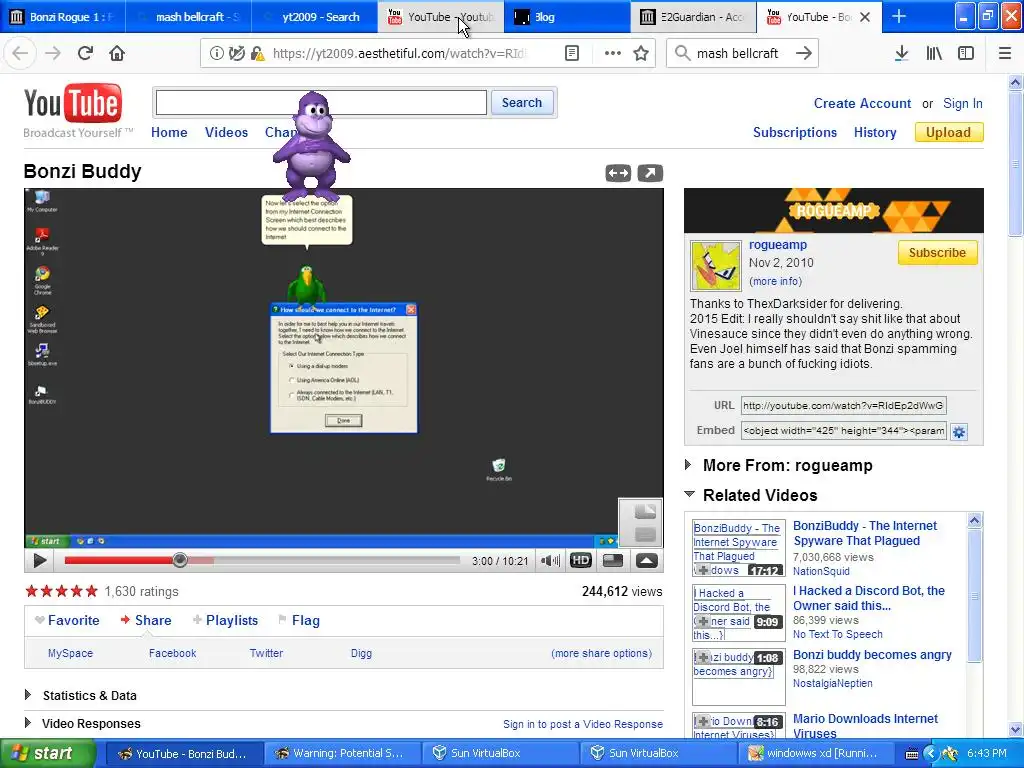Click YouTube search input field

click(x=321, y=103)
